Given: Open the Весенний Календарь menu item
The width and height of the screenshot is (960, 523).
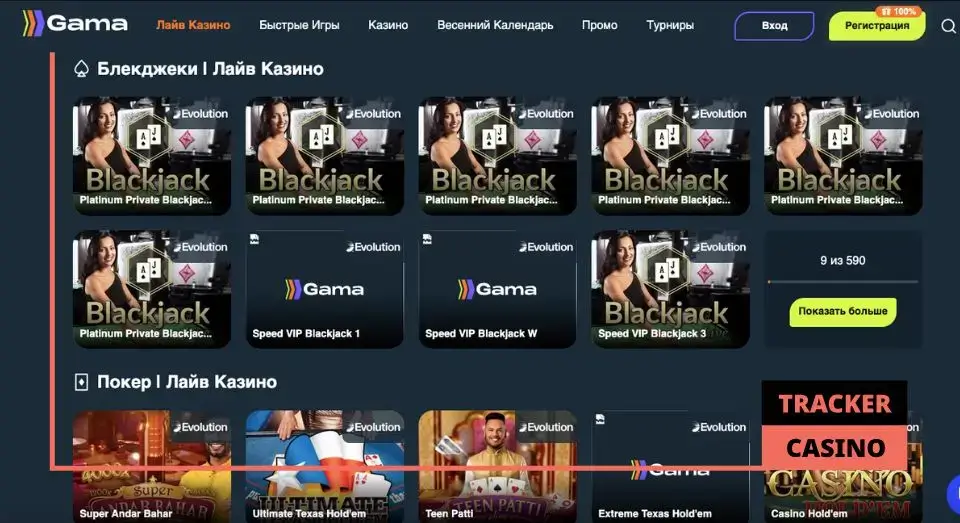Looking at the screenshot, I should click(x=495, y=25).
